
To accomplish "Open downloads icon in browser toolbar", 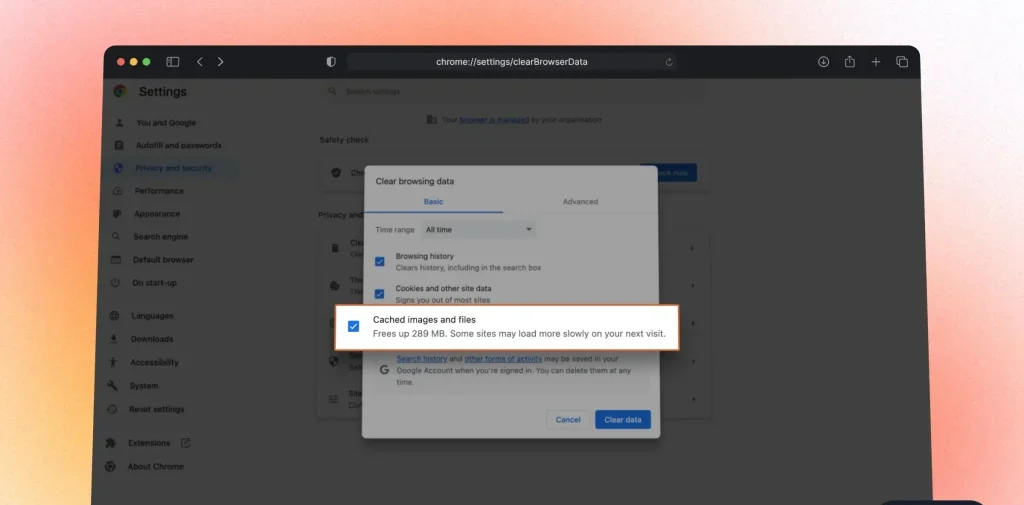I will (x=823, y=62).
